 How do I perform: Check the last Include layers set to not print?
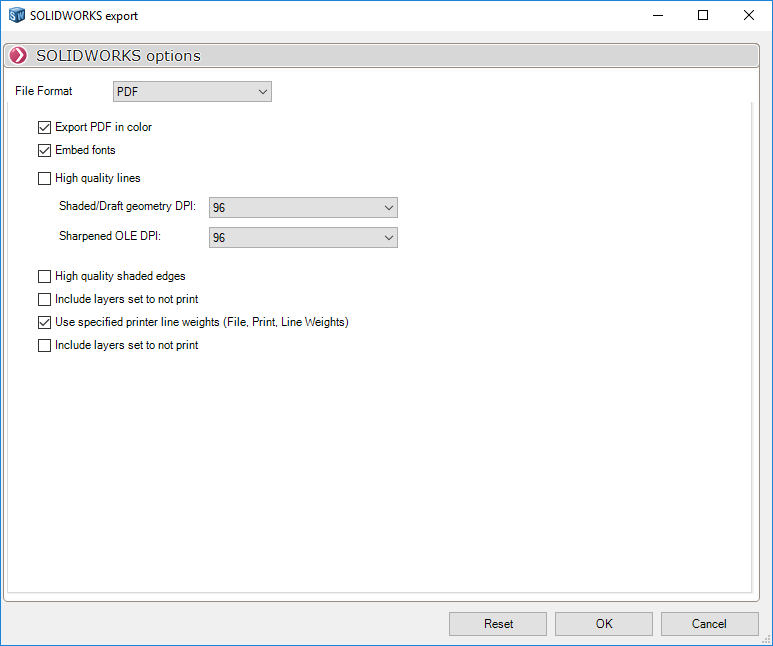(44, 346)
